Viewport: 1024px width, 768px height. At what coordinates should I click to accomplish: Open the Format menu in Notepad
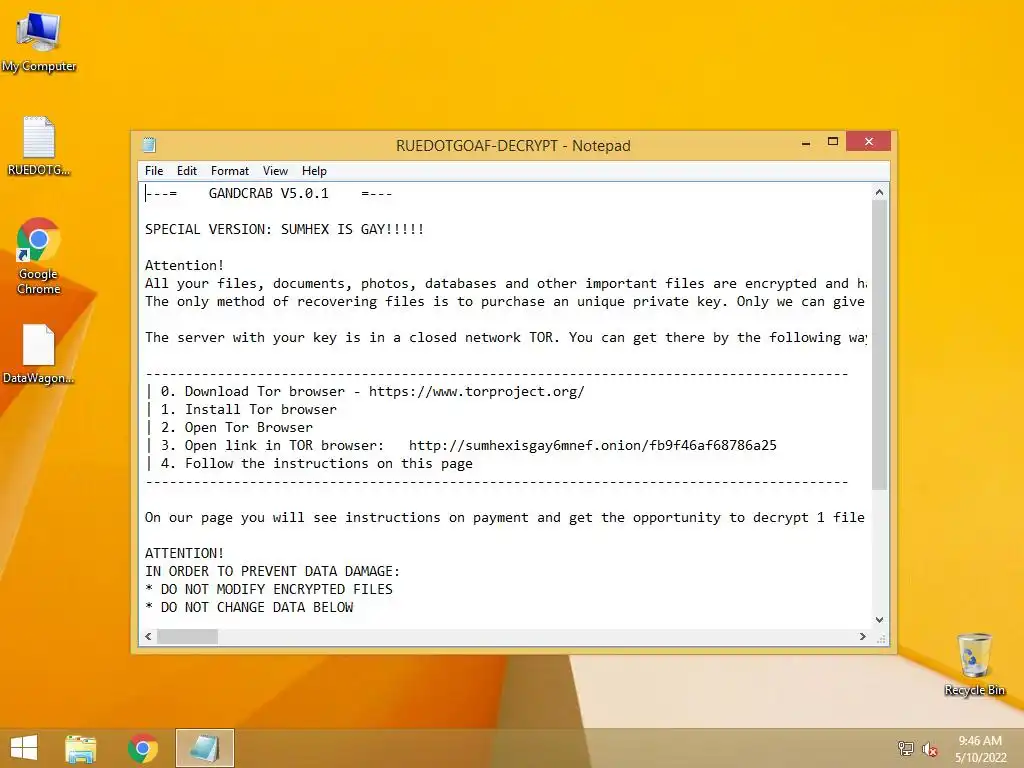(x=230, y=171)
